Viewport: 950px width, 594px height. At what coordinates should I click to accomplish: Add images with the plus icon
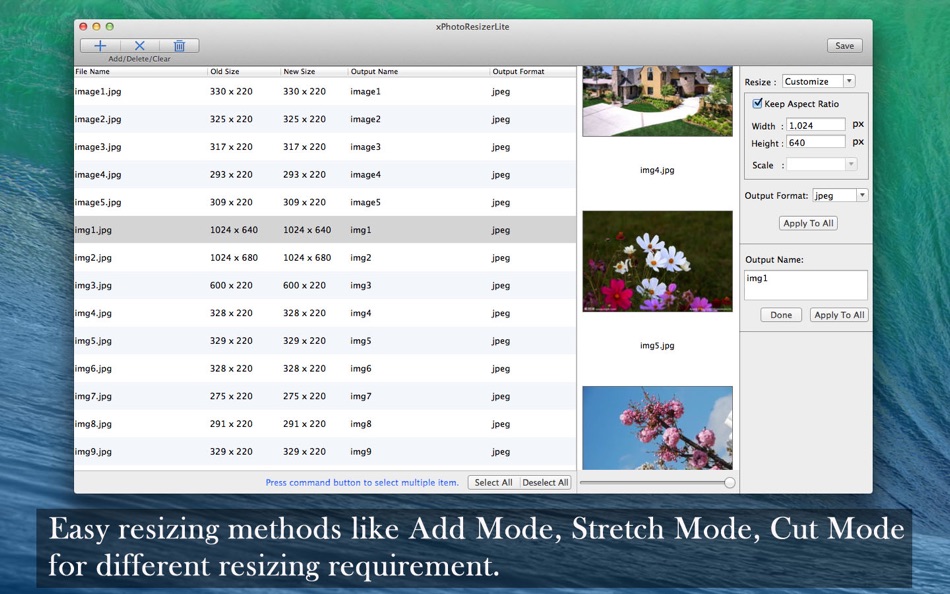(100, 46)
